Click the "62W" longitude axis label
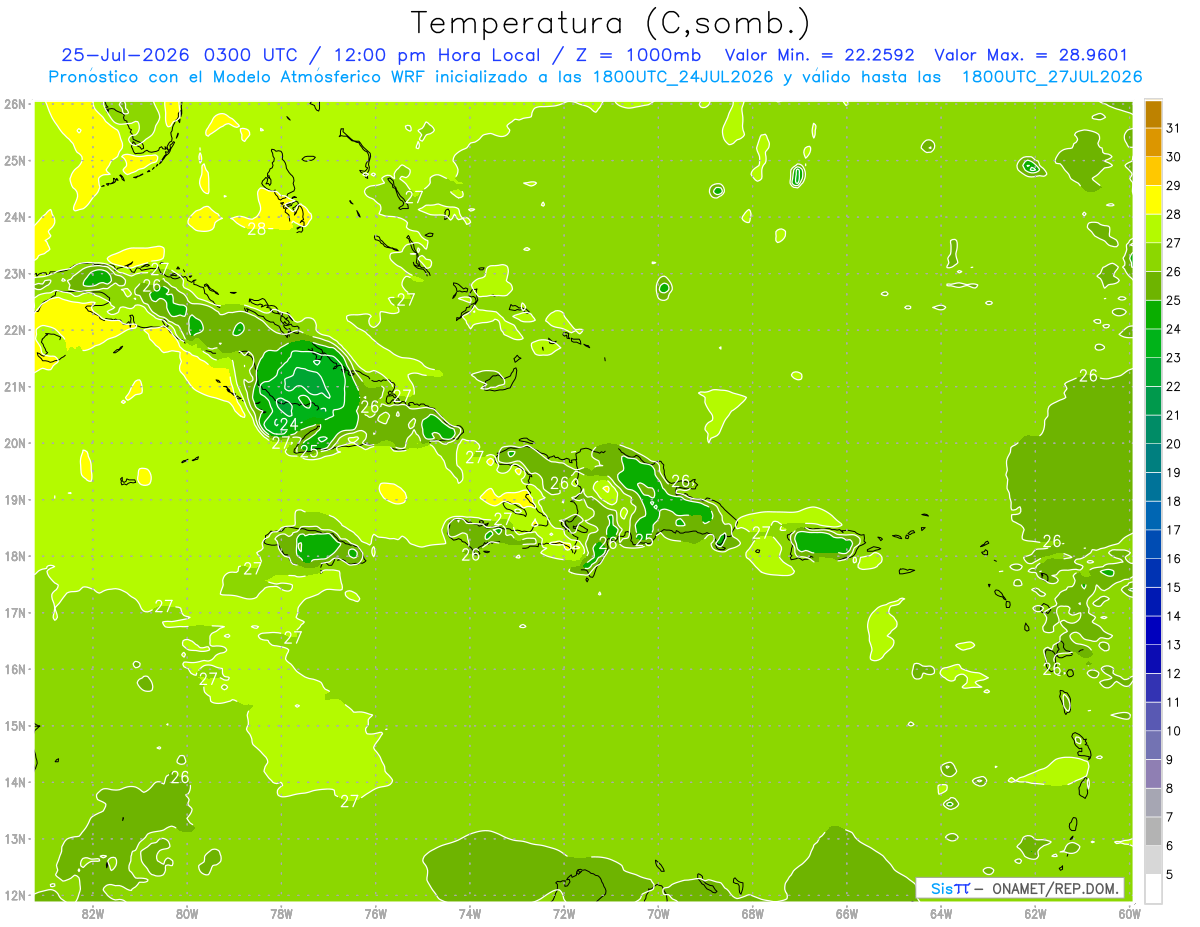This screenshot has width=1200, height=927. [x=1035, y=913]
